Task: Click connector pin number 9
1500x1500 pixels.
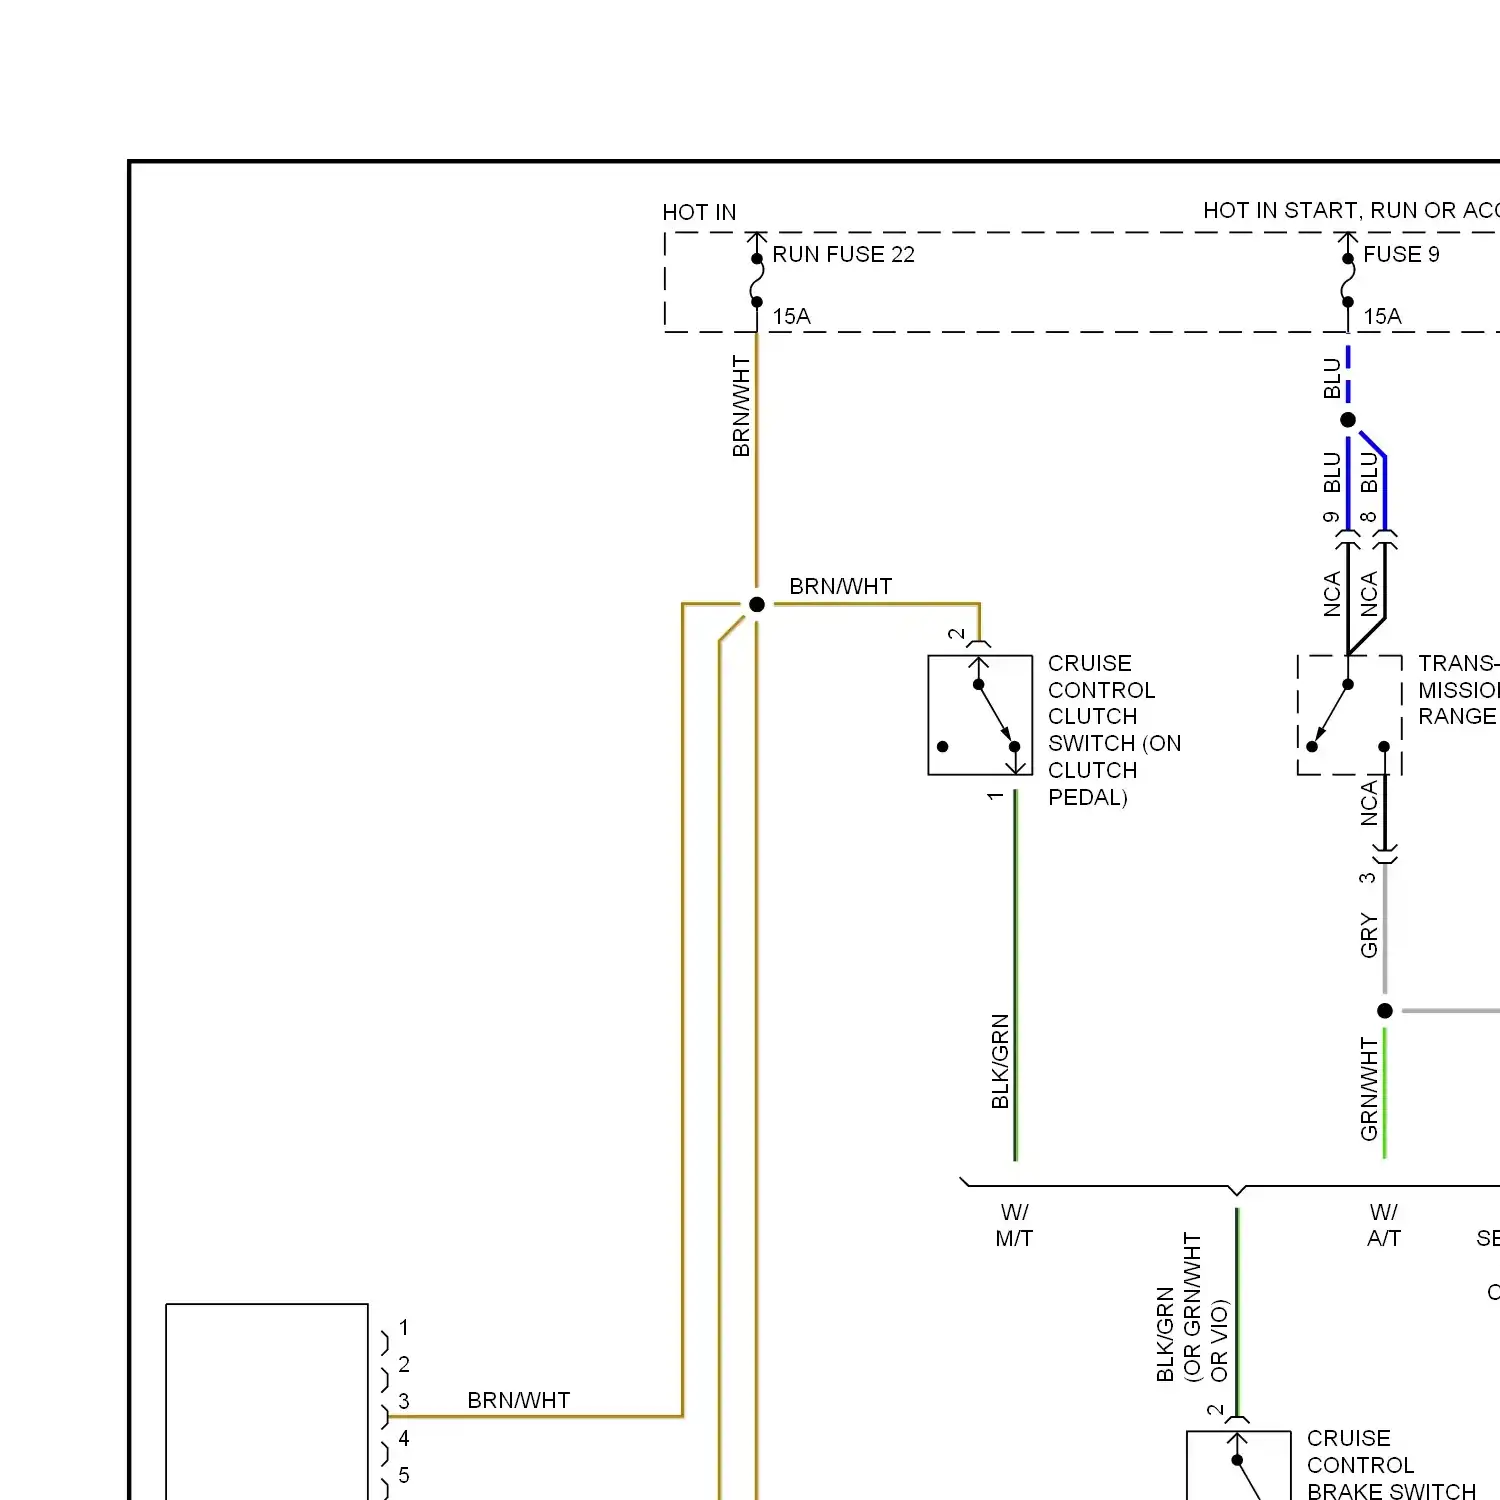Action: point(1332,517)
